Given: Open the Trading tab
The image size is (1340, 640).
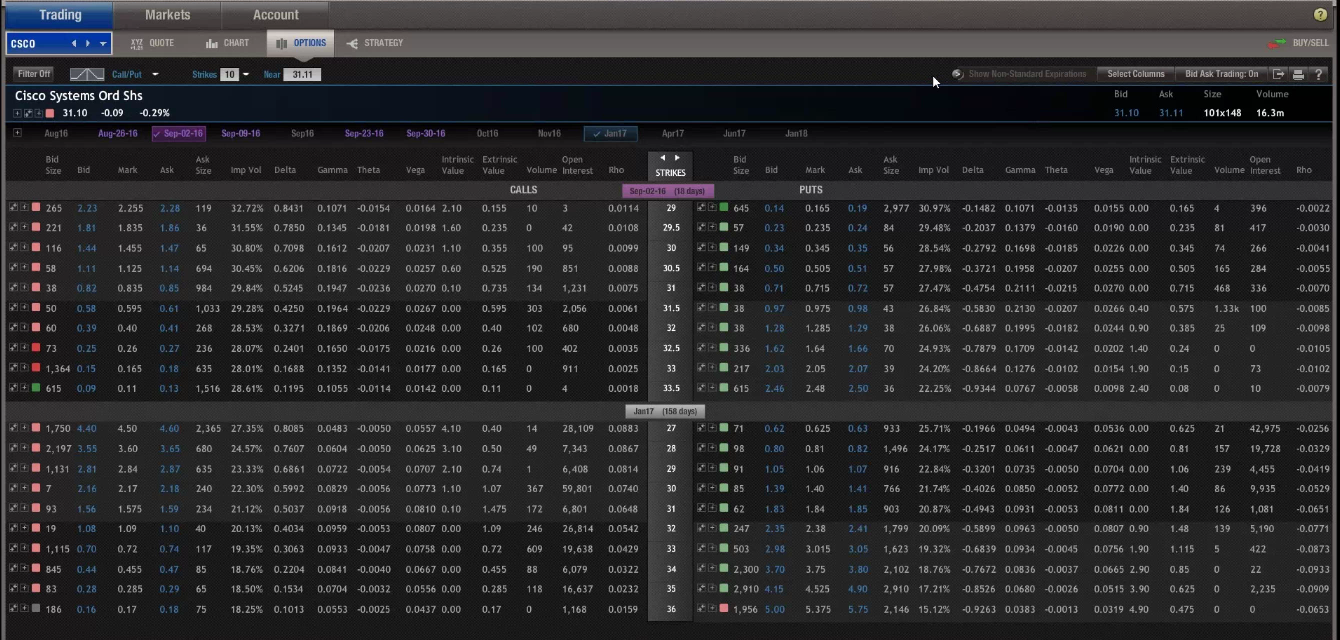Looking at the screenshot, I should 60,15.
